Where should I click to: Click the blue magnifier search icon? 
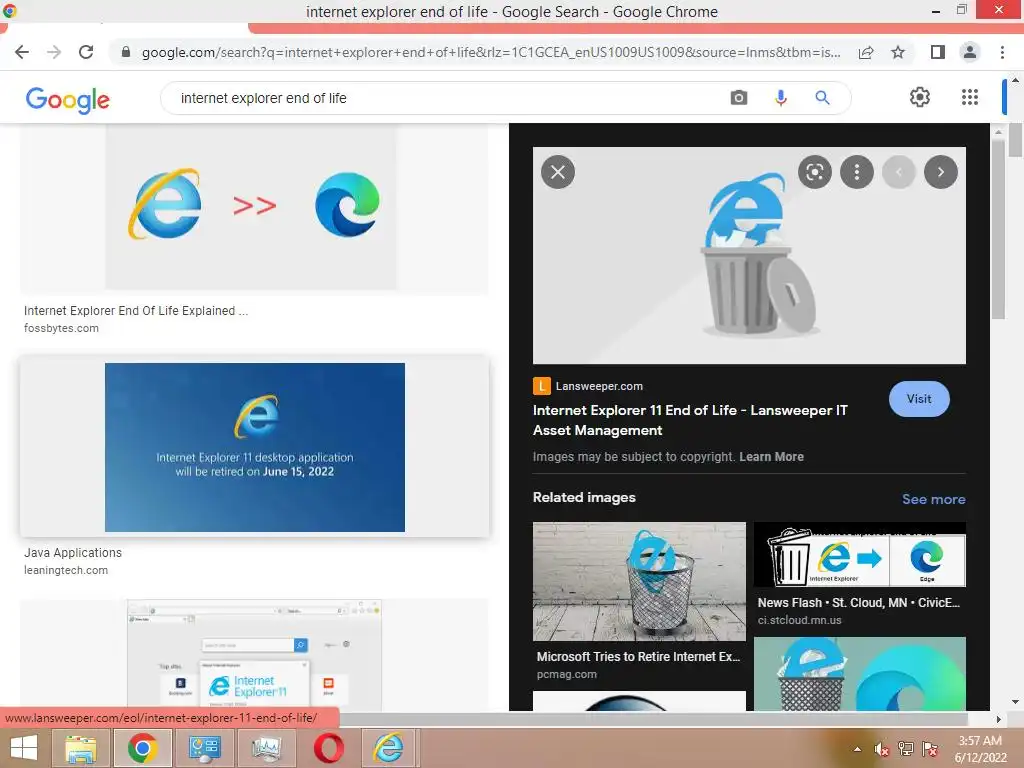(822, 98)
